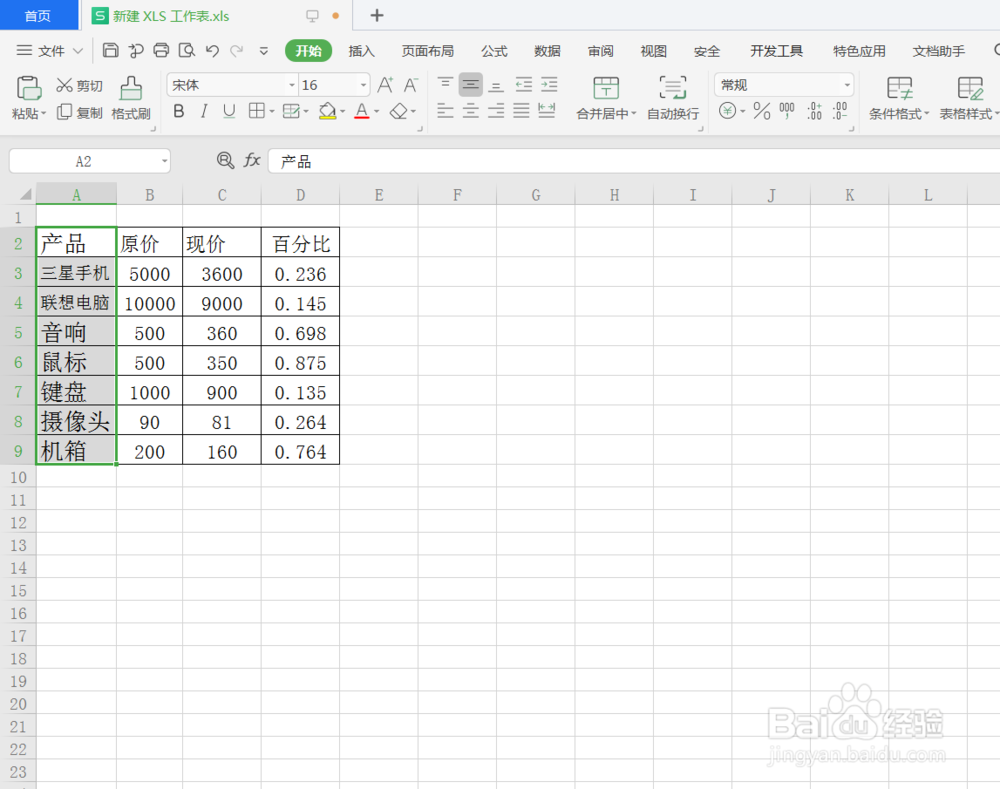Click Merge and Center icon

605,88
